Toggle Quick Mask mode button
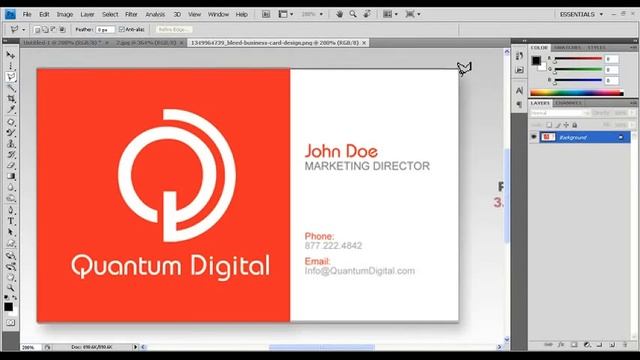 11,323
